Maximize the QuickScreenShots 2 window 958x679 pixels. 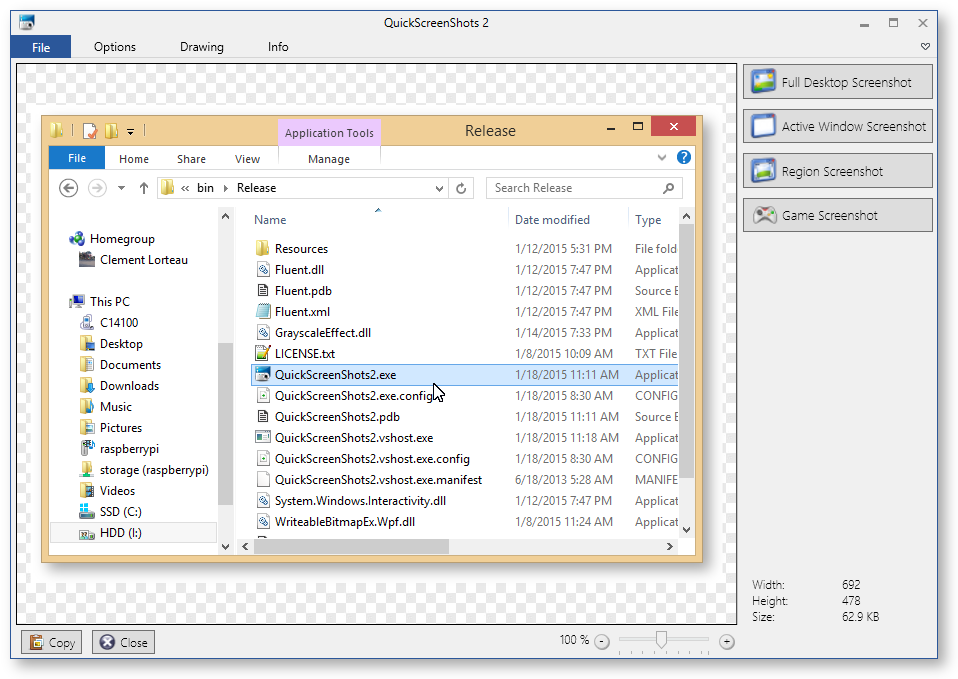coord(893,22)
